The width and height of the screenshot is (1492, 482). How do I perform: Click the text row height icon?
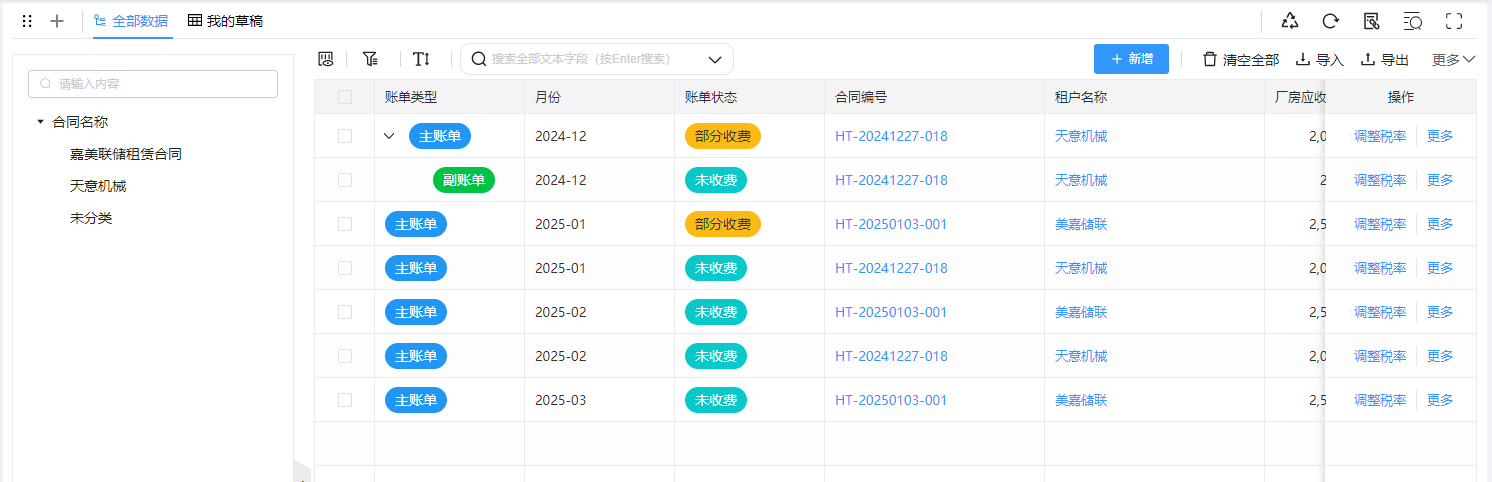[421, 59]
